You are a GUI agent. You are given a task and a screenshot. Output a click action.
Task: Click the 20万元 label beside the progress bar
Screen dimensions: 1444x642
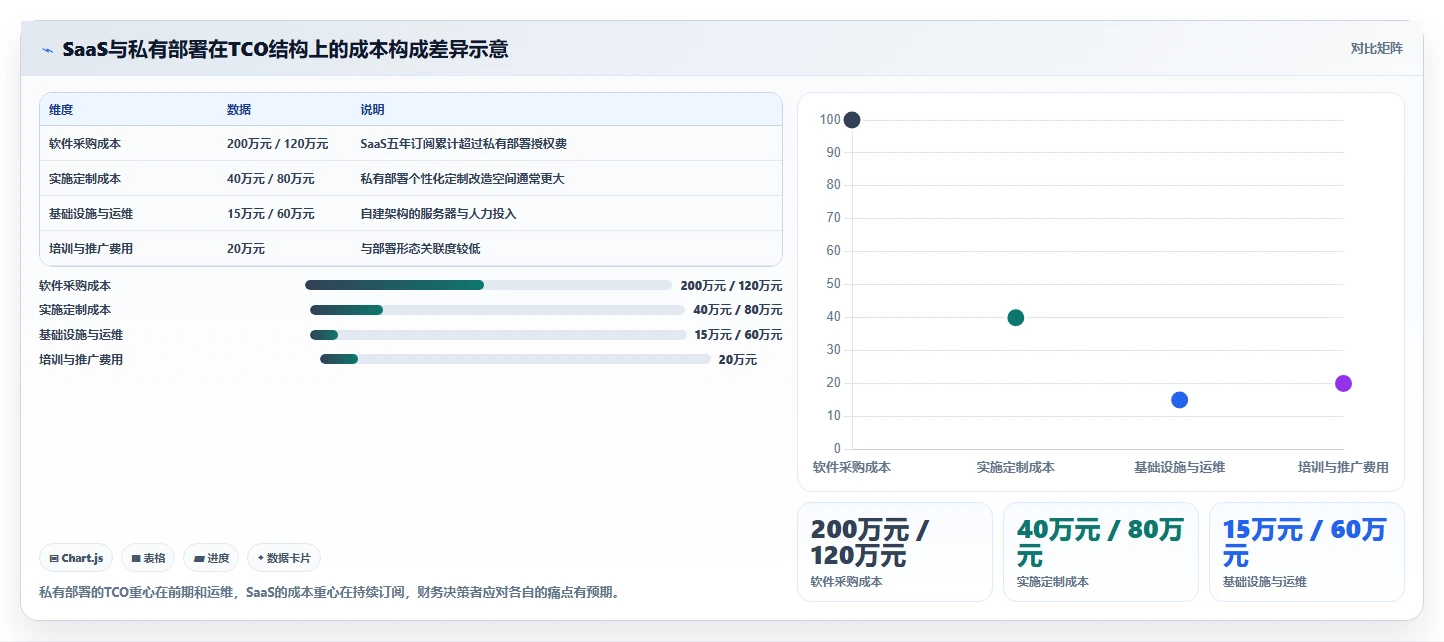point(738,360)
